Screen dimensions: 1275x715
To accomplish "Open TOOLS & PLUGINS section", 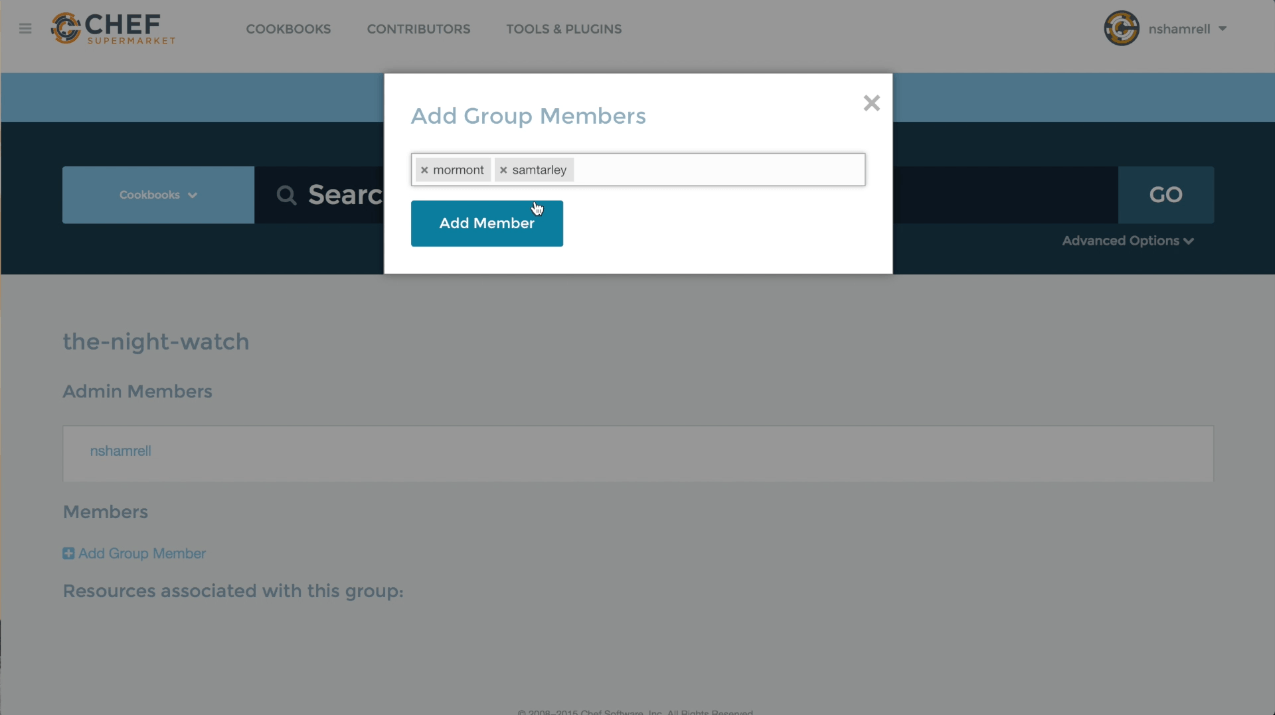I will click(563, 29).
